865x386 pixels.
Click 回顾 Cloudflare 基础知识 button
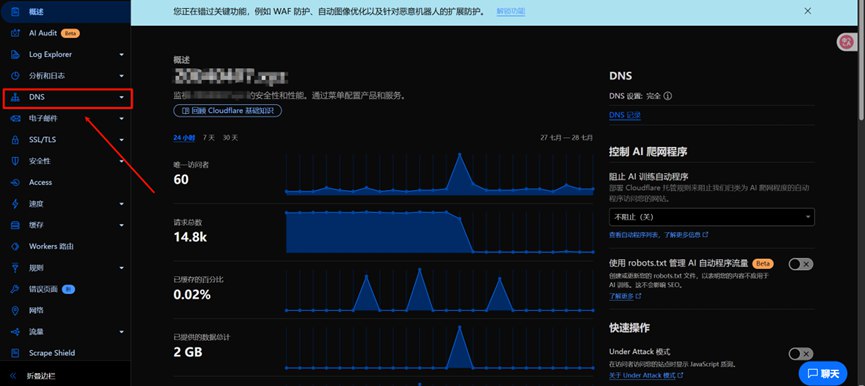pos(228,111)
